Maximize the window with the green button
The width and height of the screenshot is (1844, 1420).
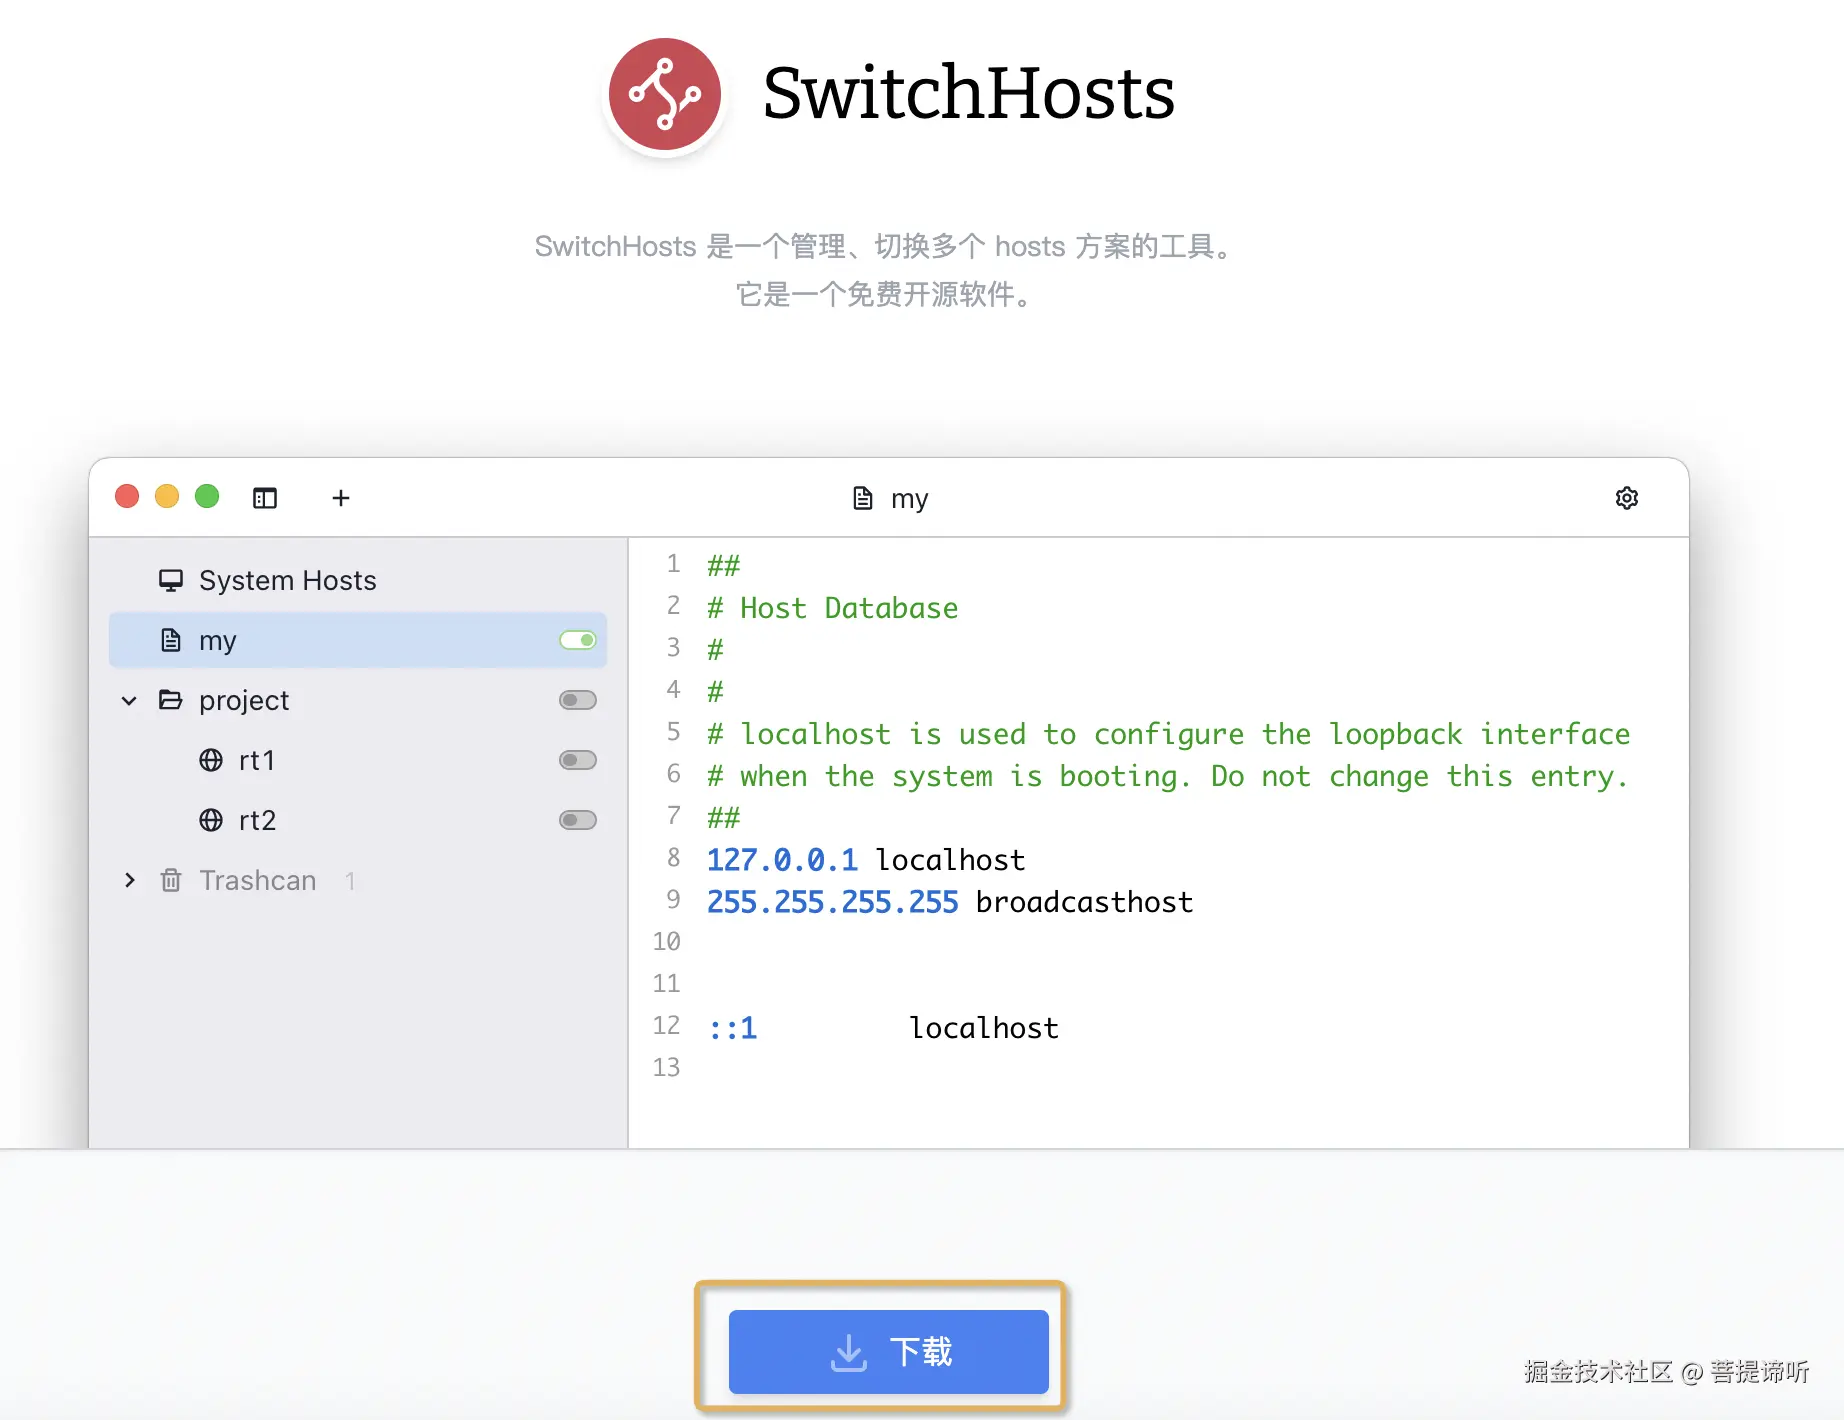207,497
